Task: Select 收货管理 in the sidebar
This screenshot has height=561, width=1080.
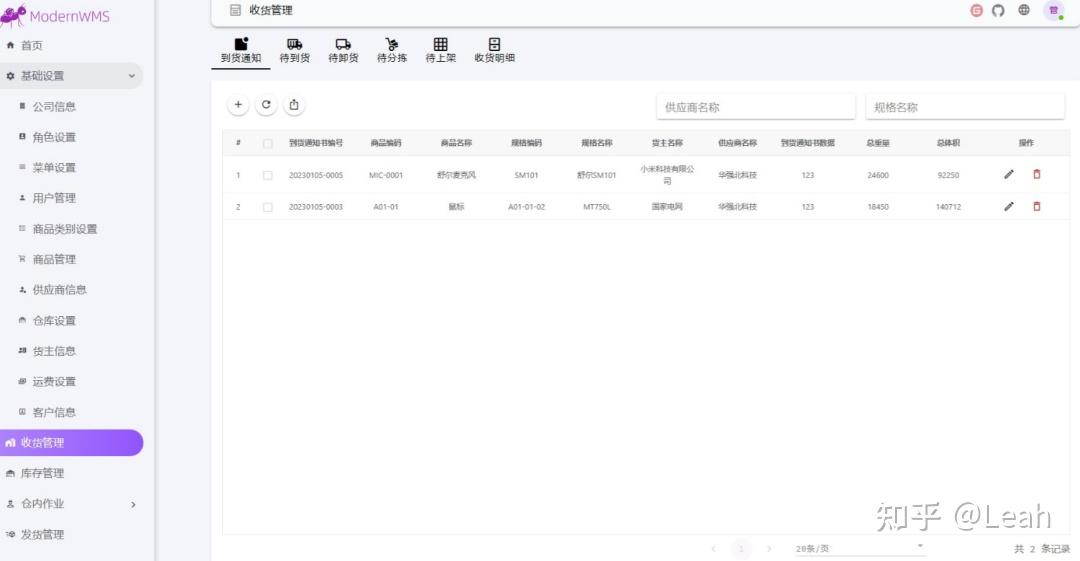Action: [72, 442]
